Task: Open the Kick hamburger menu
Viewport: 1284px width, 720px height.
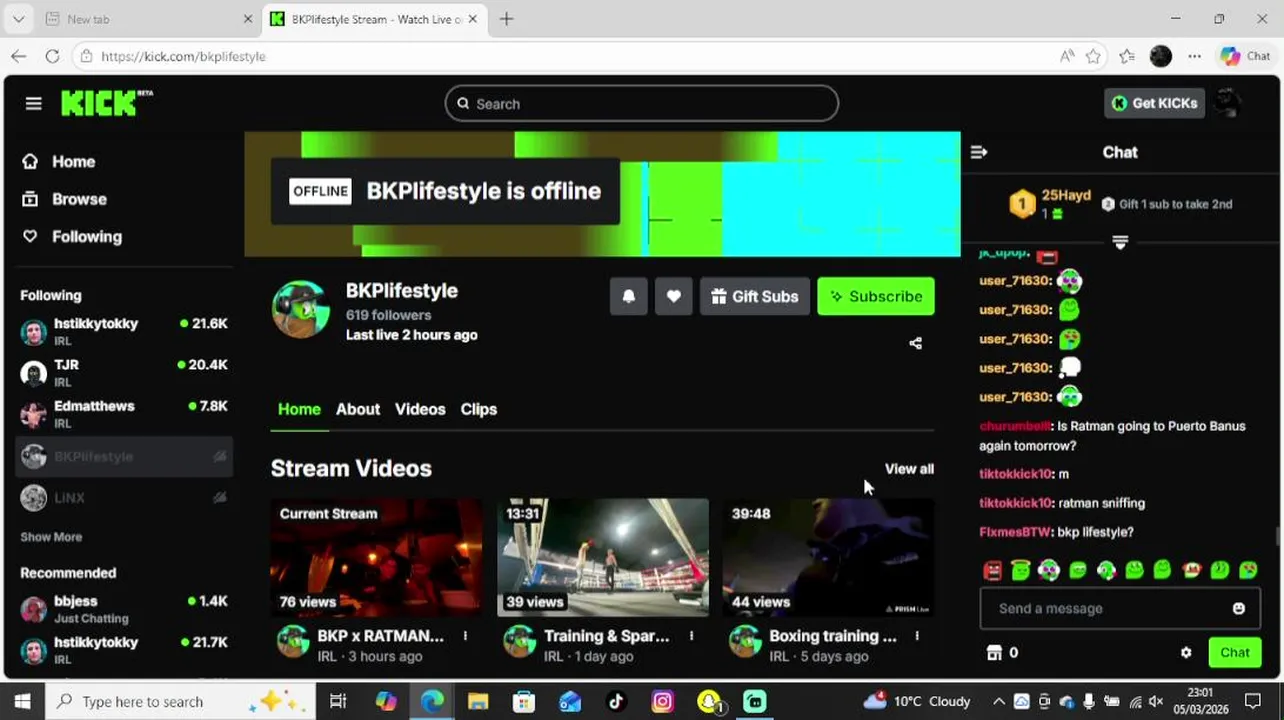Action: coord(33,103)
